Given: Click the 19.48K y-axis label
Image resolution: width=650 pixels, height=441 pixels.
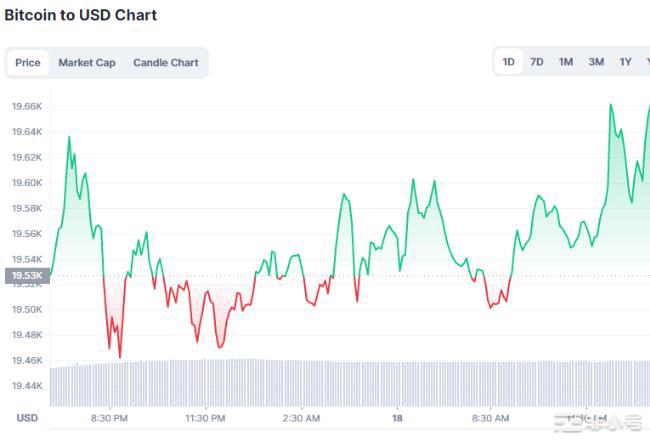Looking at the screenshot, I should coord(27,335).
